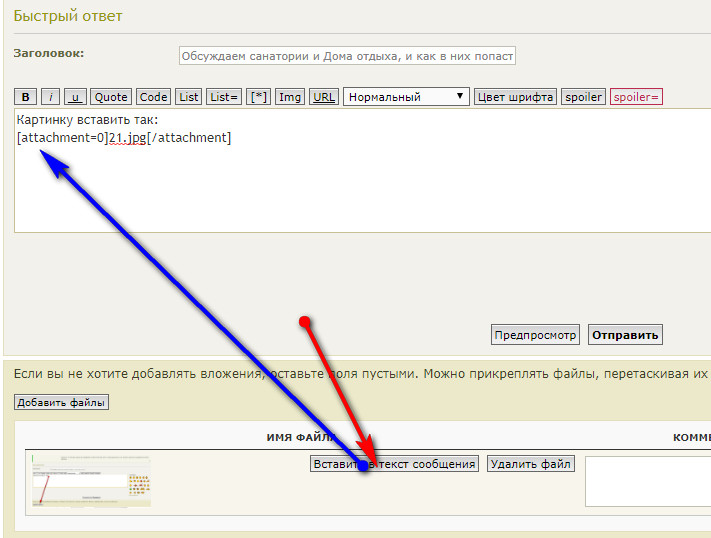This screenshot has width=711, height=538.
Task: Apply italic with the i button
Action: 51,97
